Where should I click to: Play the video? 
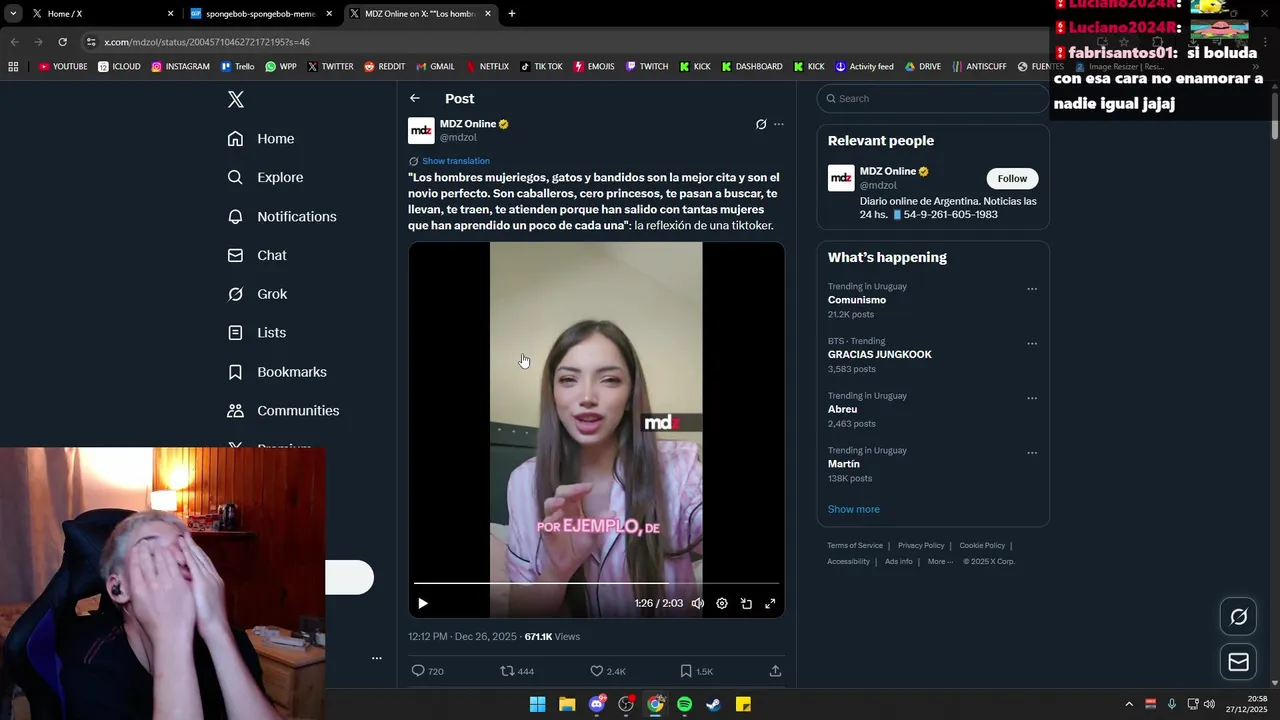(x=423, y=603)
